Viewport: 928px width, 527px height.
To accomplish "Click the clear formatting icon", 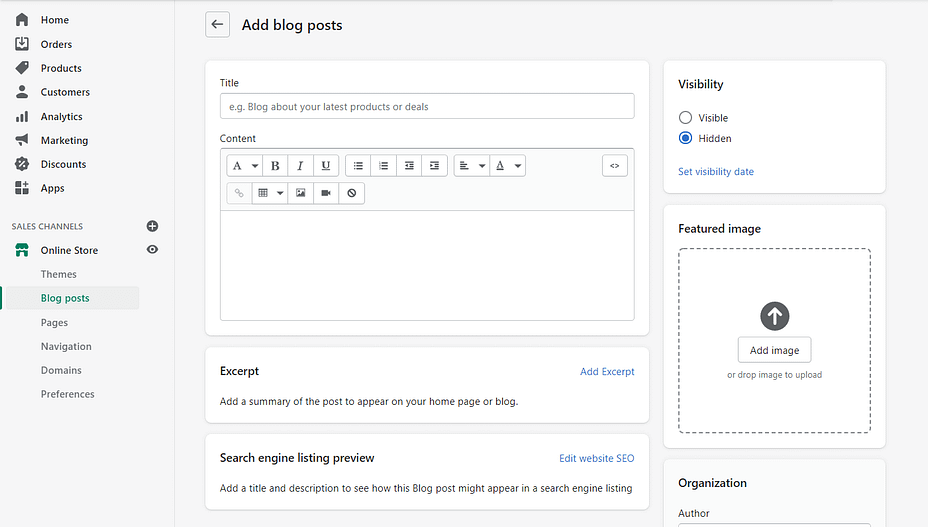I will [x=352, y=193].
